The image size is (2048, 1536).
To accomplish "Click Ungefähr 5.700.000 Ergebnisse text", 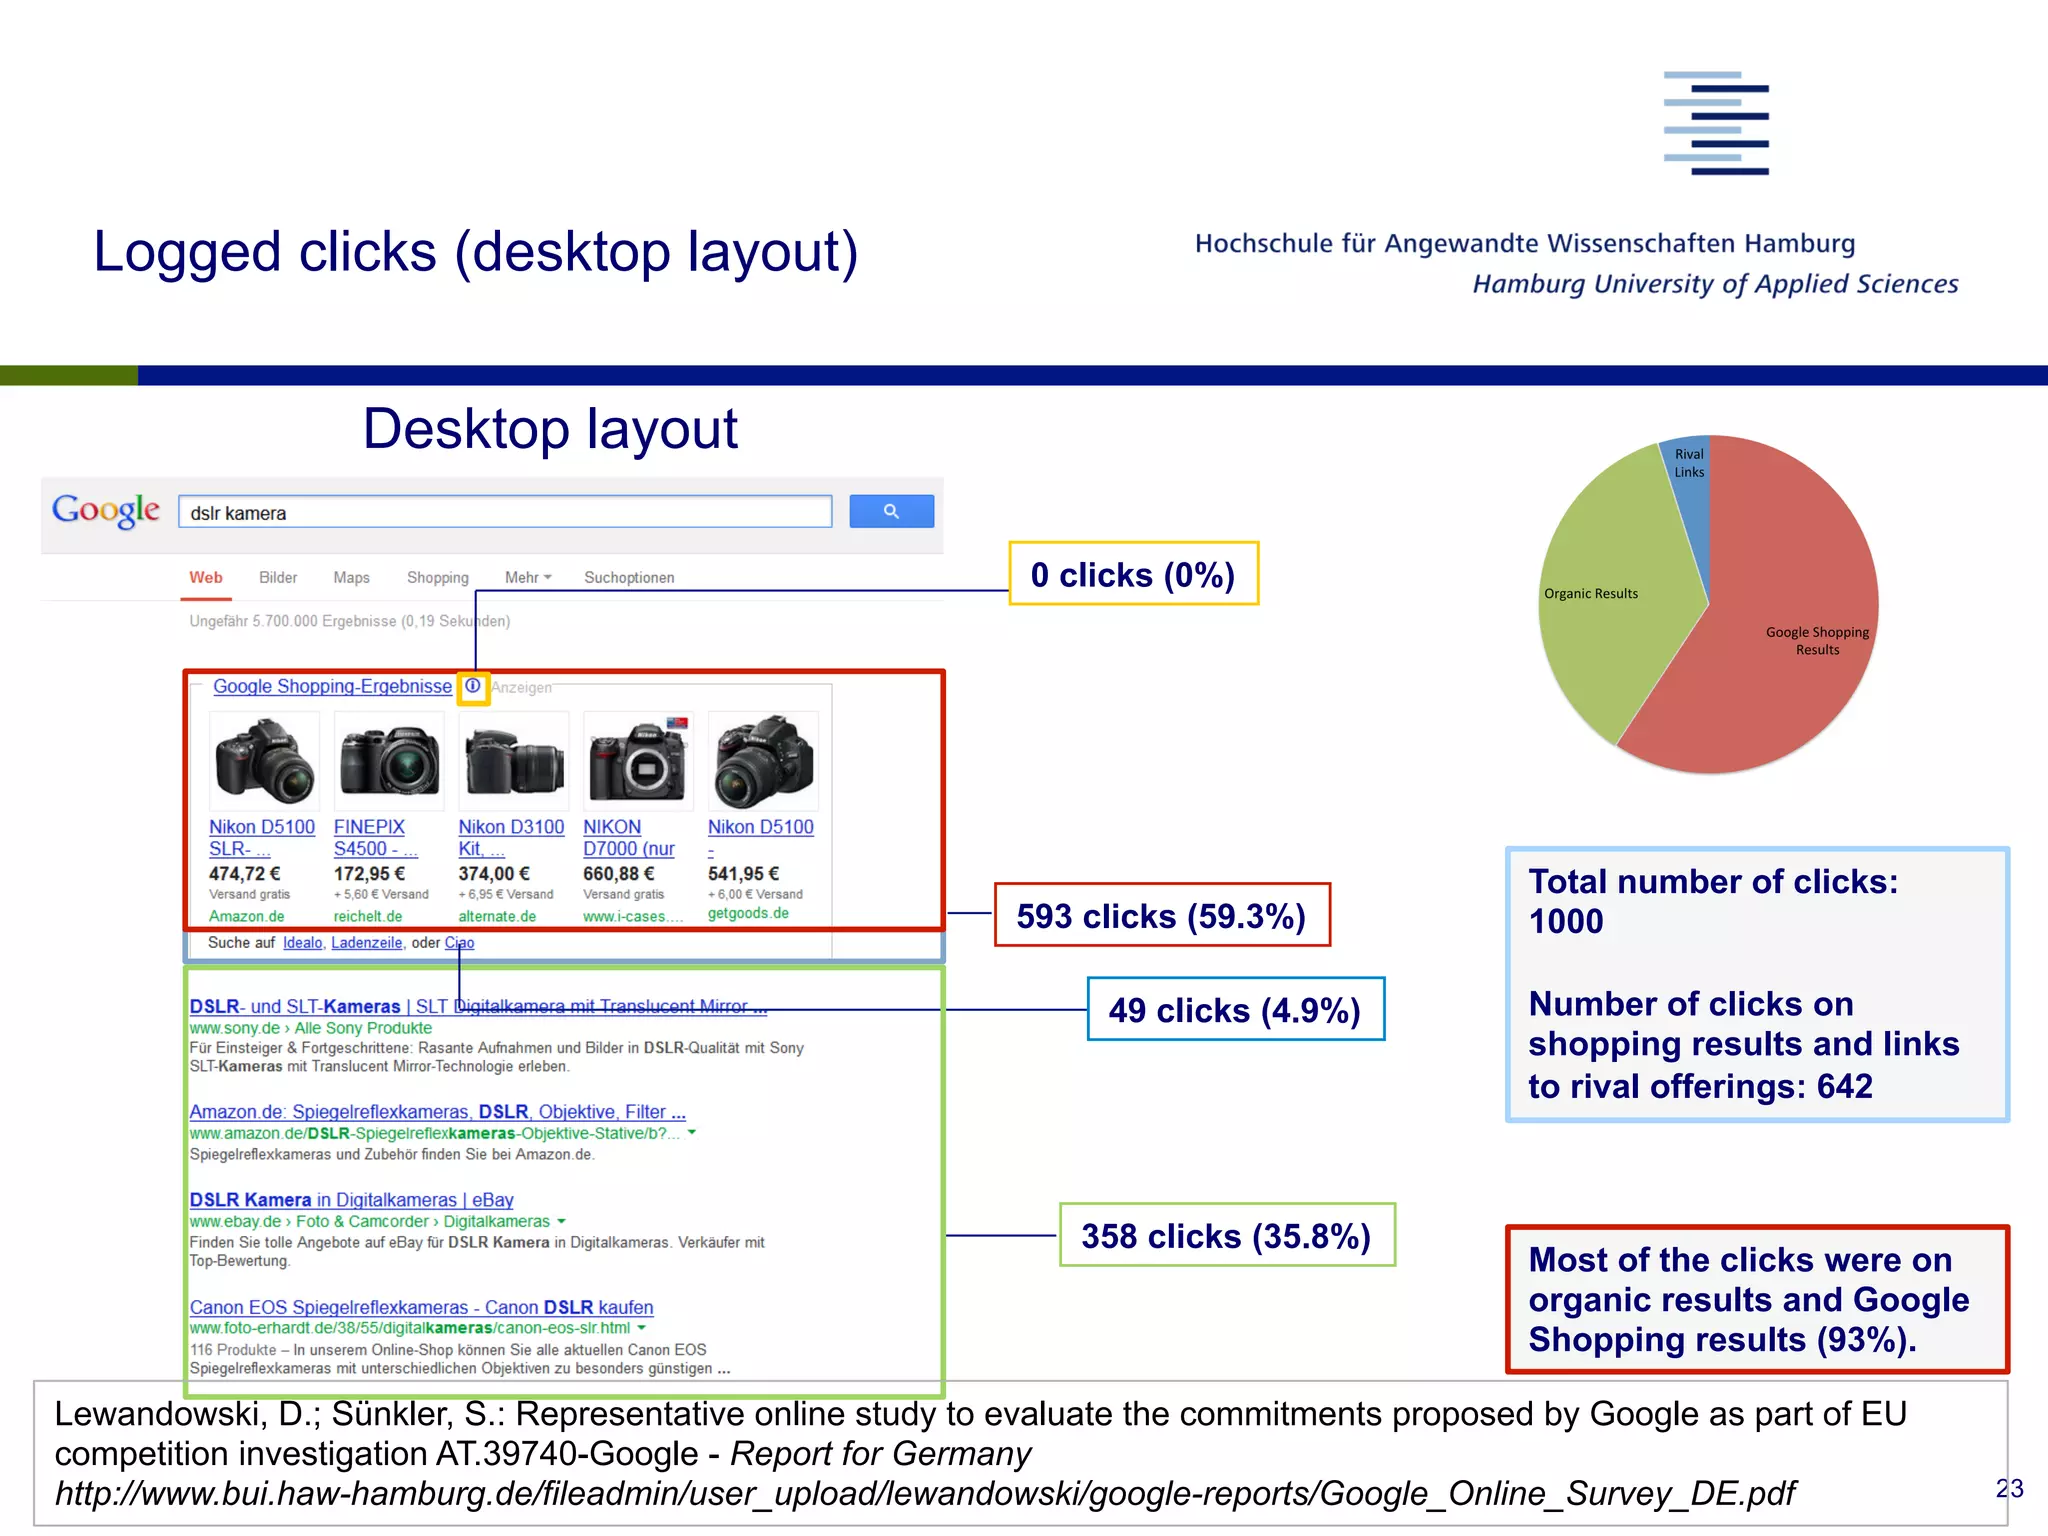I will click(350, 621).
